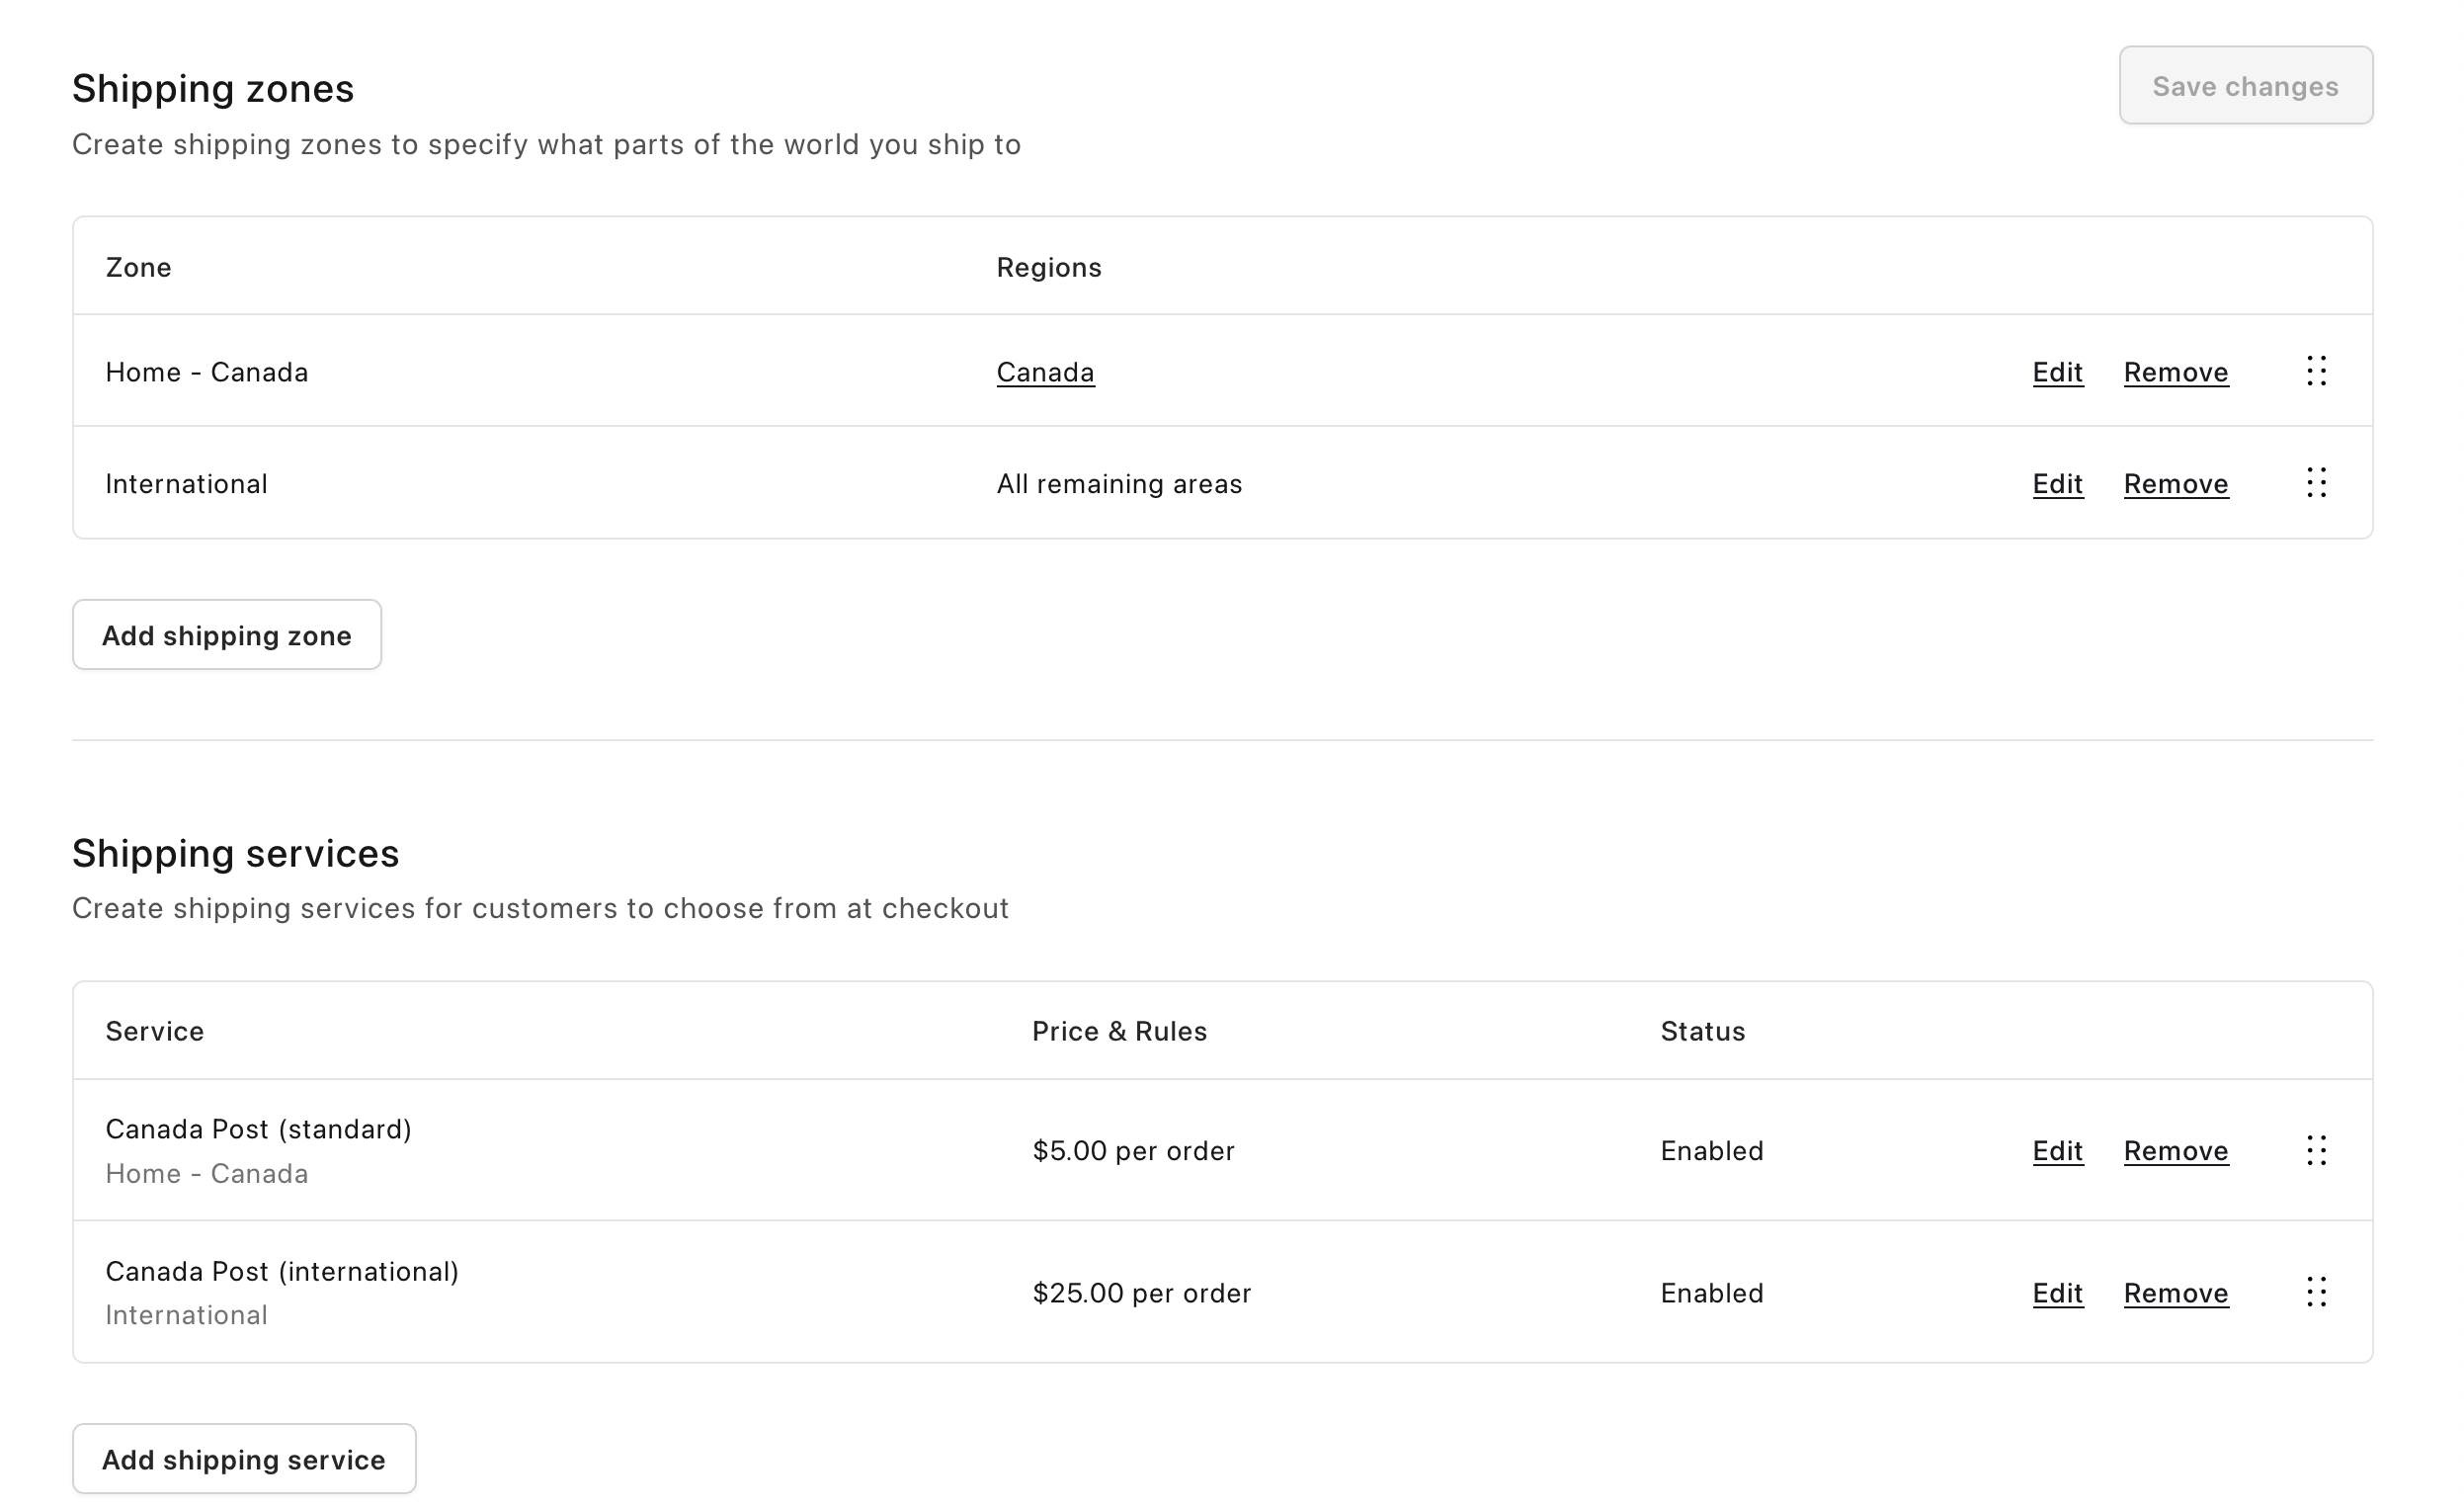Select the Canada Post (standard) service name
Image resolution: width=2464 pixels, height=1508 pixels.
(258, 1129)
